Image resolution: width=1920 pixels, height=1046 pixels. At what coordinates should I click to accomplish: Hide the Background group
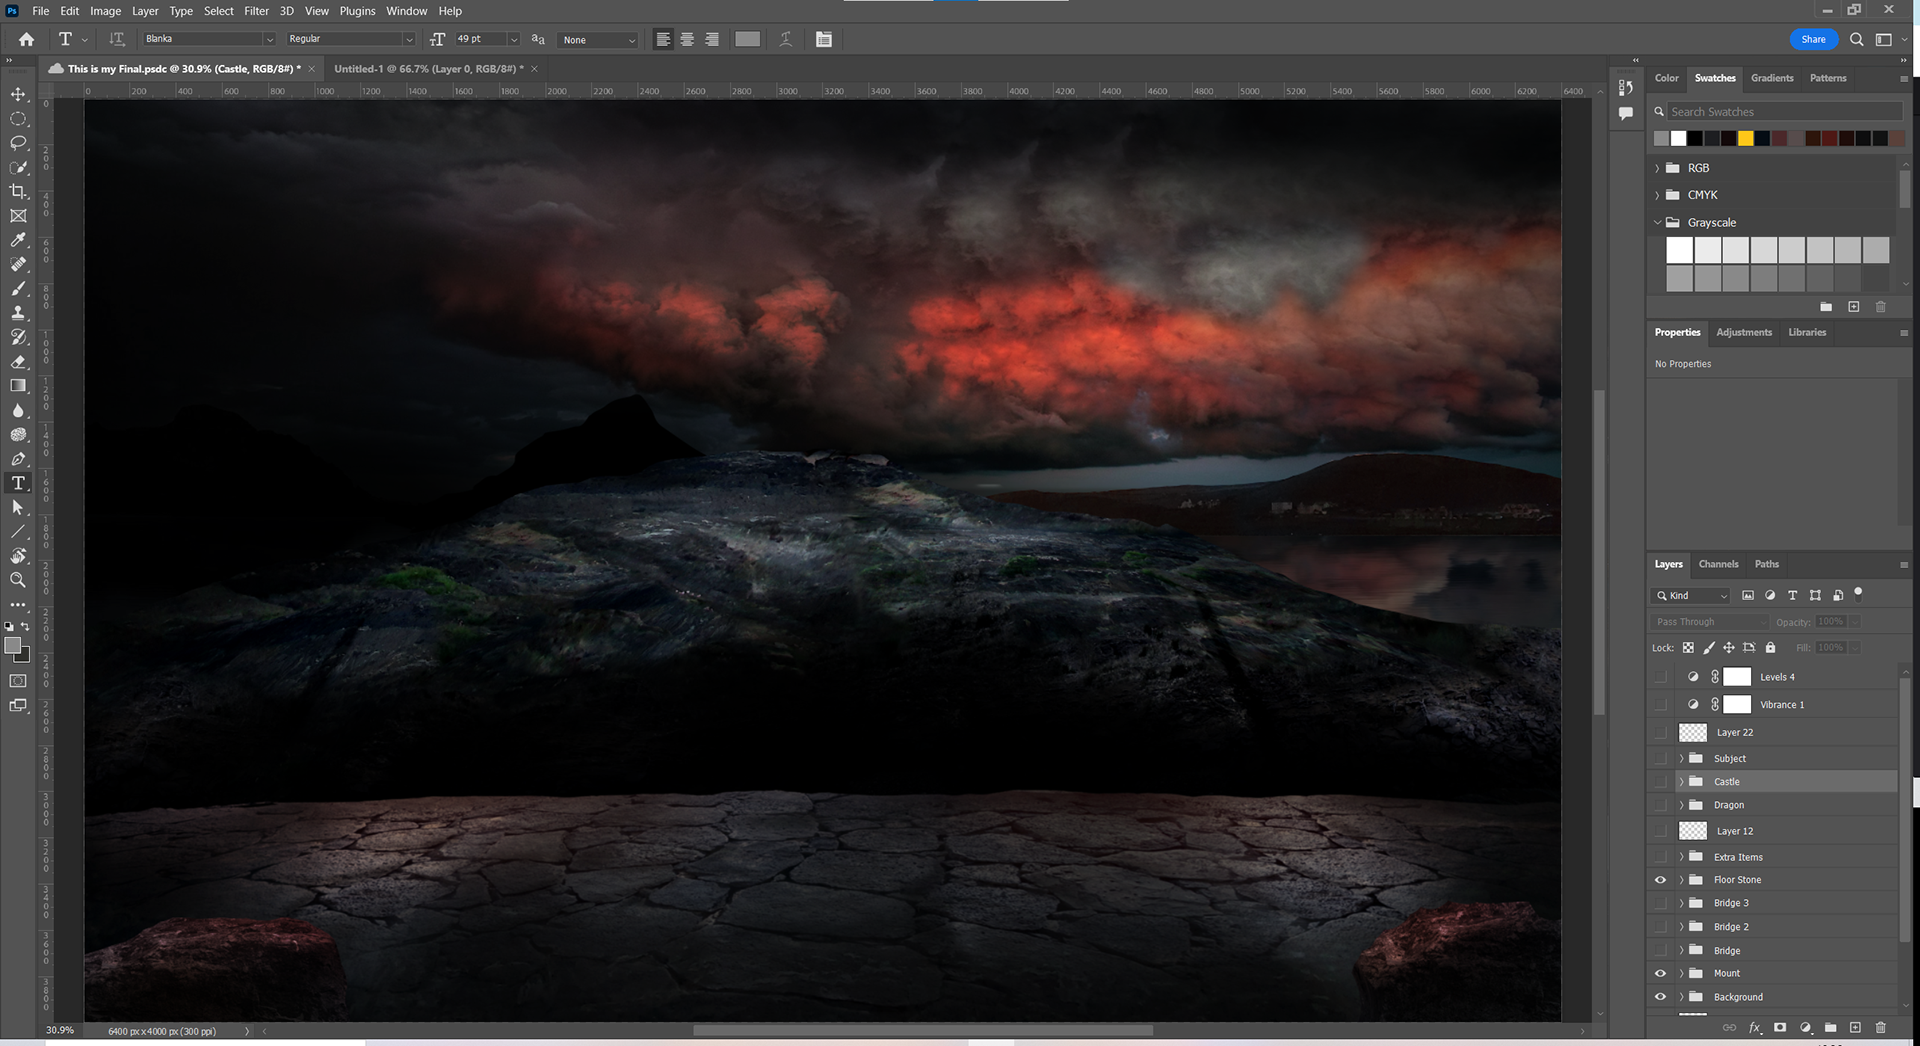click(1660, 997)
